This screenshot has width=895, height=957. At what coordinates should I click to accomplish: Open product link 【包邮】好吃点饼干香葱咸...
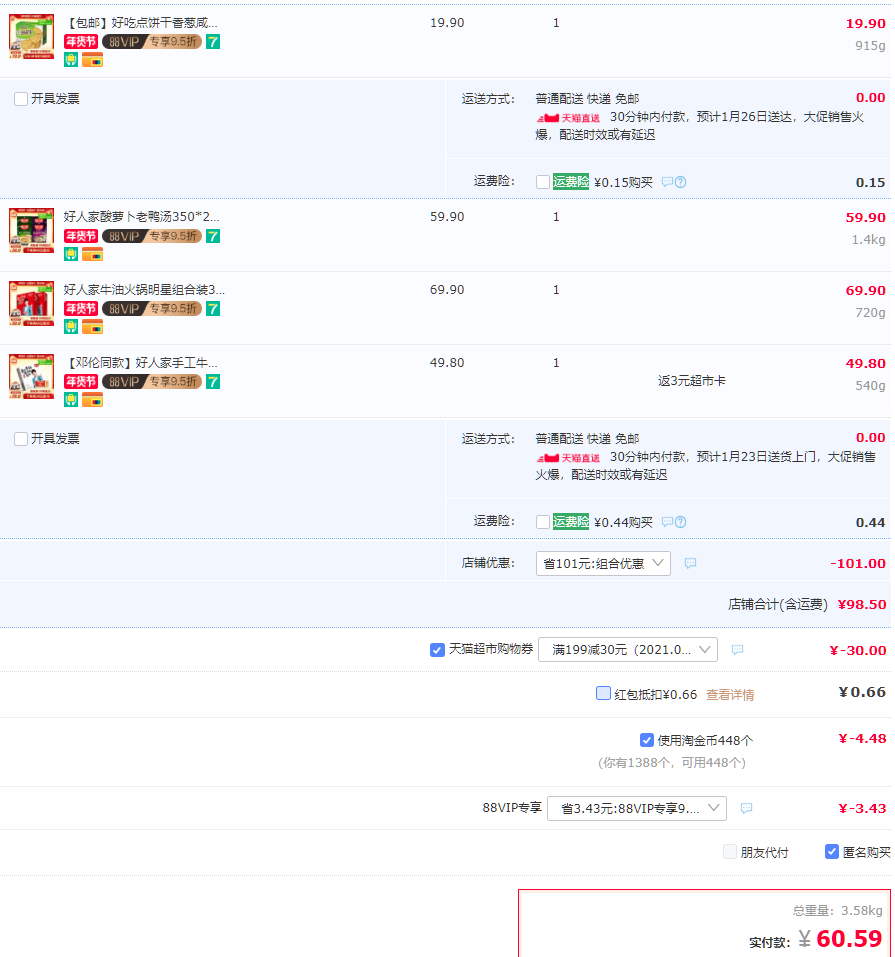pyautogui.click(x=140, y=23)
